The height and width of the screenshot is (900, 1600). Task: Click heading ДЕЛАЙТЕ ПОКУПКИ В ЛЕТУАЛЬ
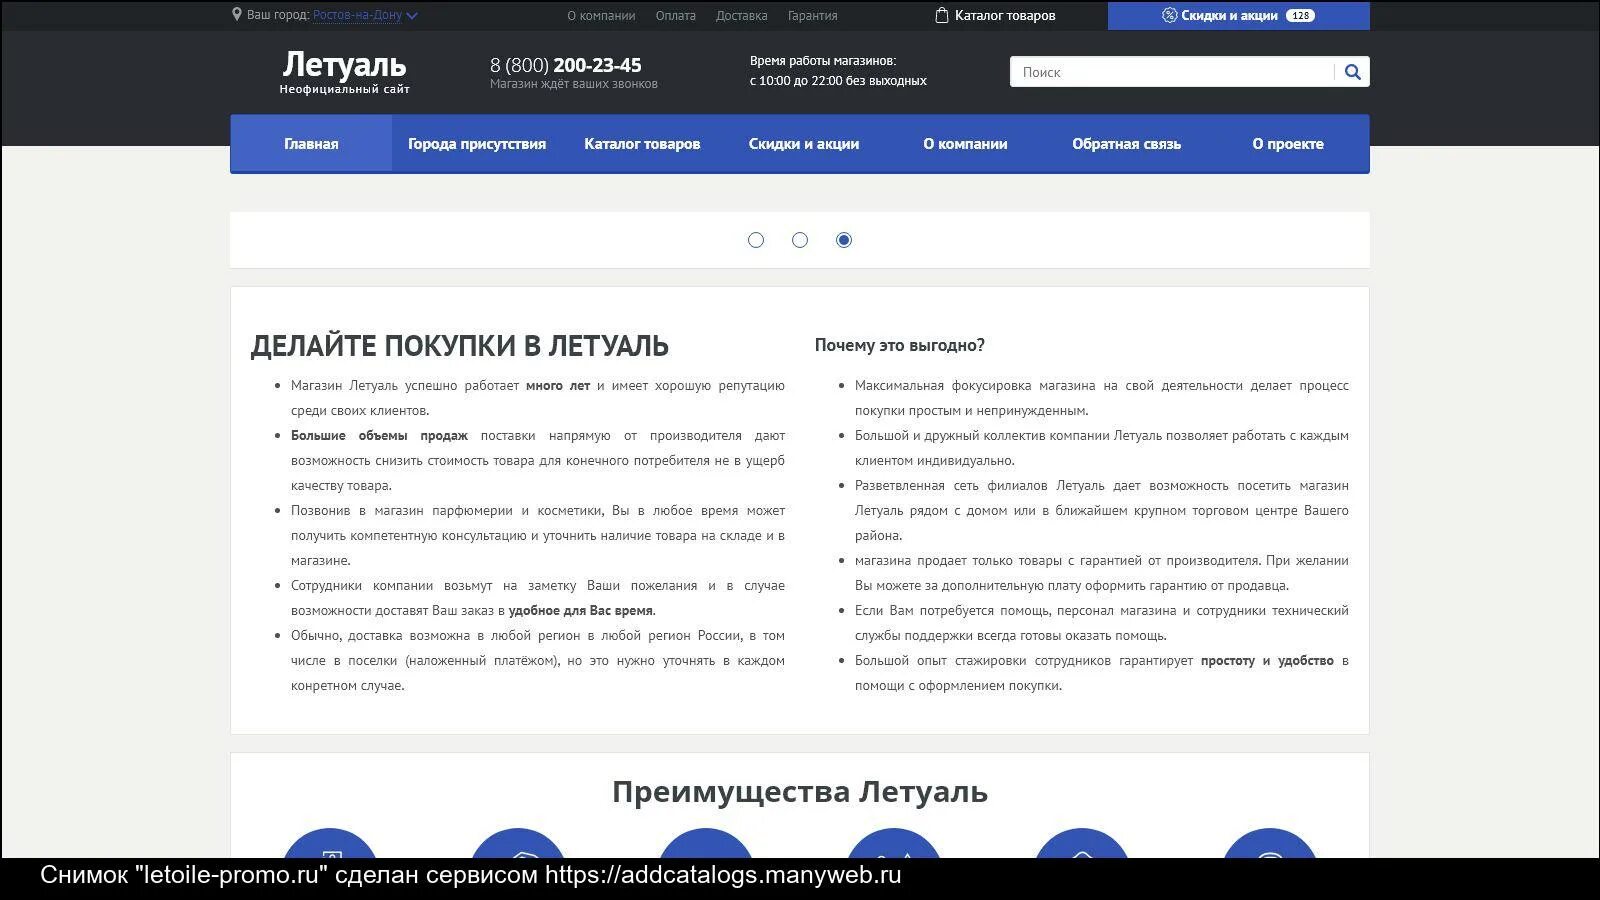[459, 346]
